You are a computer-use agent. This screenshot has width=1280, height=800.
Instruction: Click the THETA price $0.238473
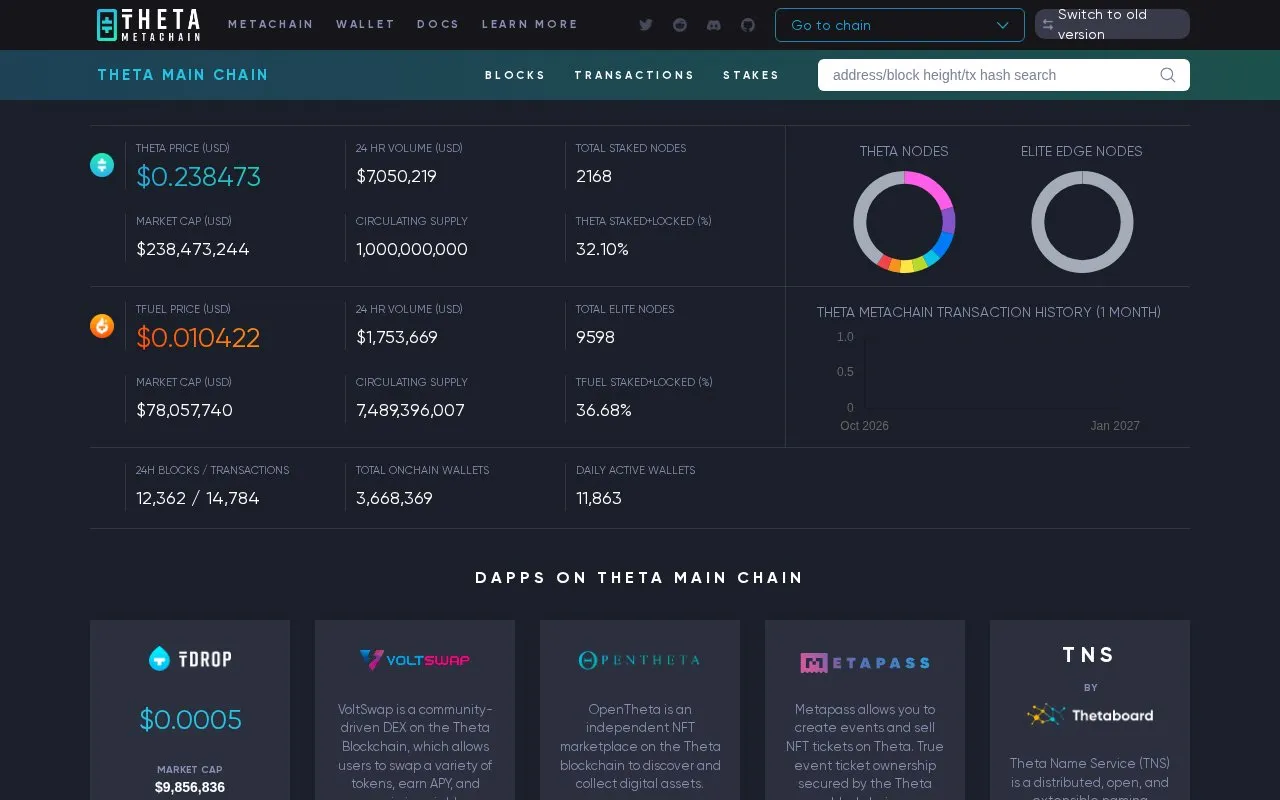(x=198, y=177)
